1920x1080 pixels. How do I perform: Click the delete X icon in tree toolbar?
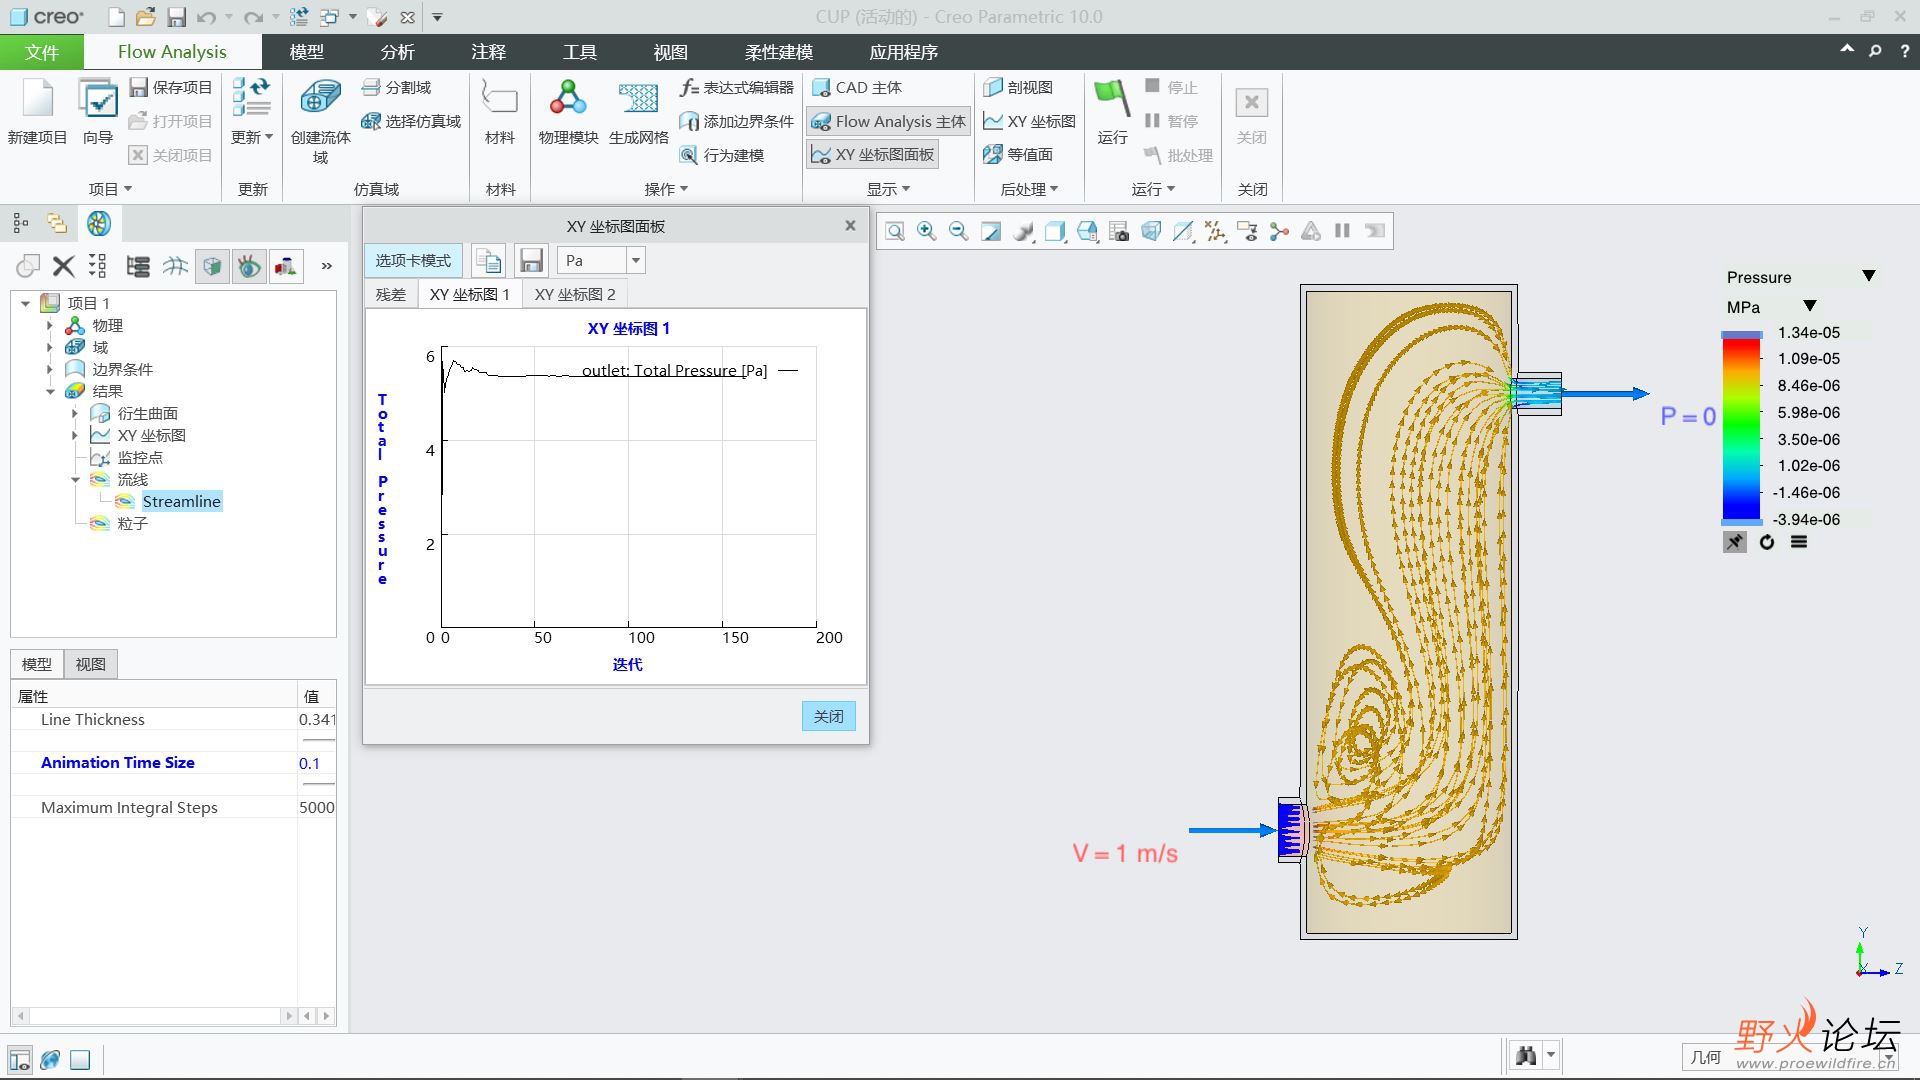click(x=63, y=266)
